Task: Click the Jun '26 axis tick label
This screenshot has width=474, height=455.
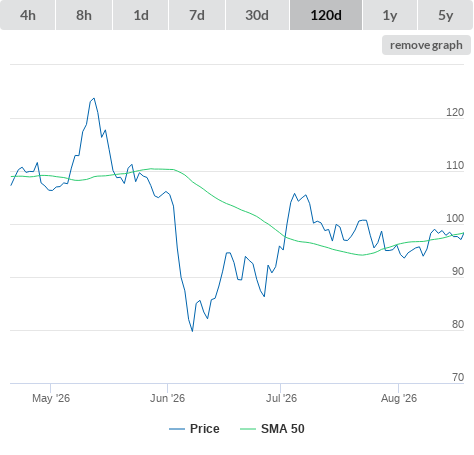Action: pos(167,398)
